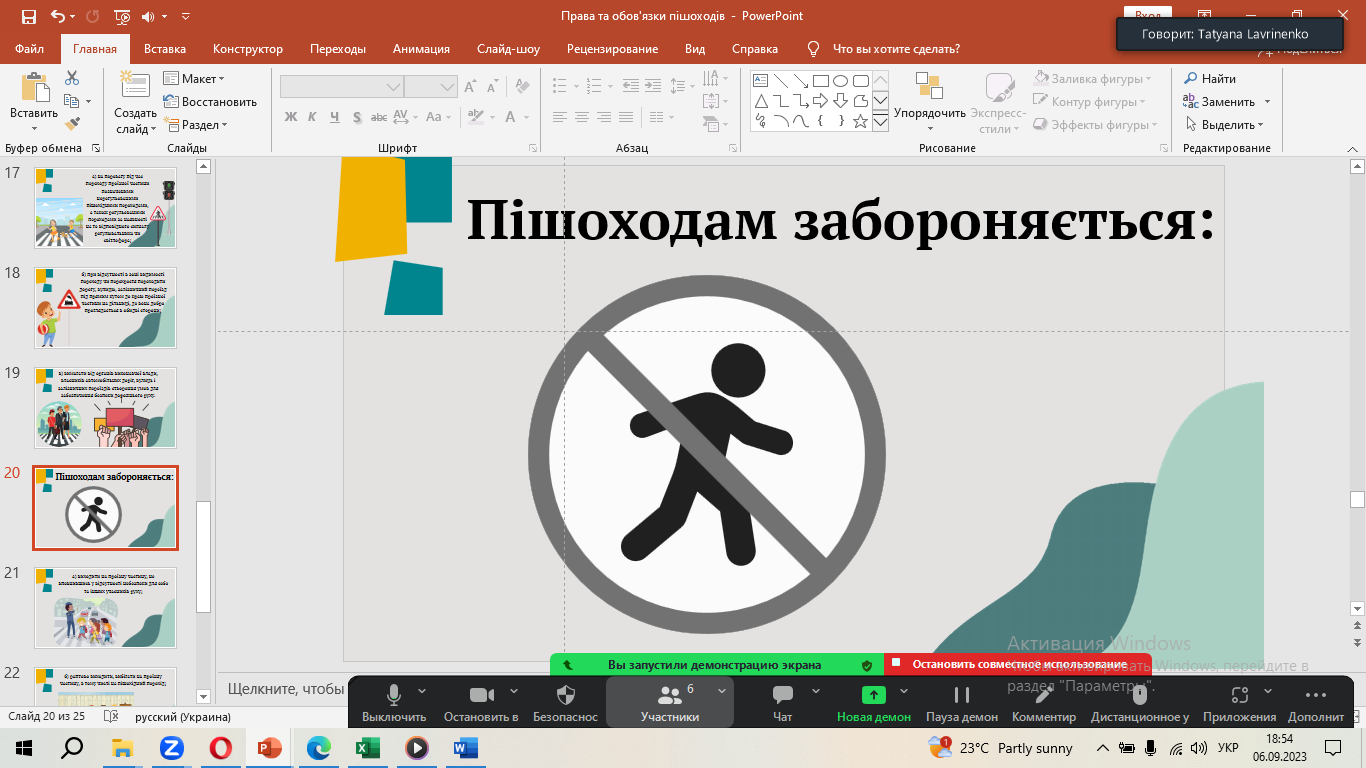Stop video with Остановить в camera icon

[x=481, y=703]
